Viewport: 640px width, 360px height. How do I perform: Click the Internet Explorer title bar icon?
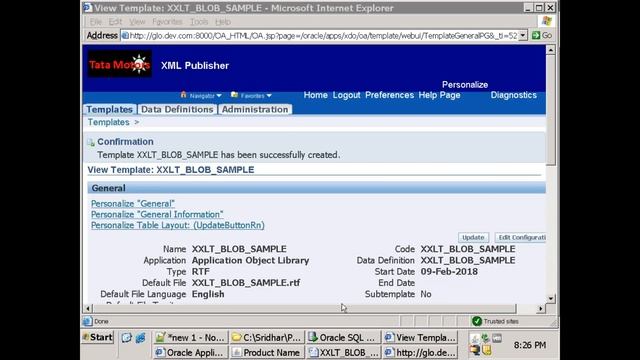(x=88, y=8)
